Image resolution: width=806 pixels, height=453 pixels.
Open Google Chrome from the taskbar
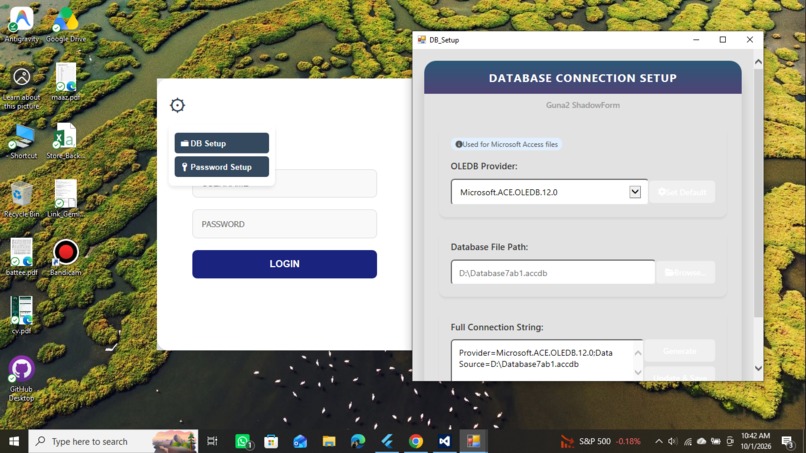coord(416,441)
